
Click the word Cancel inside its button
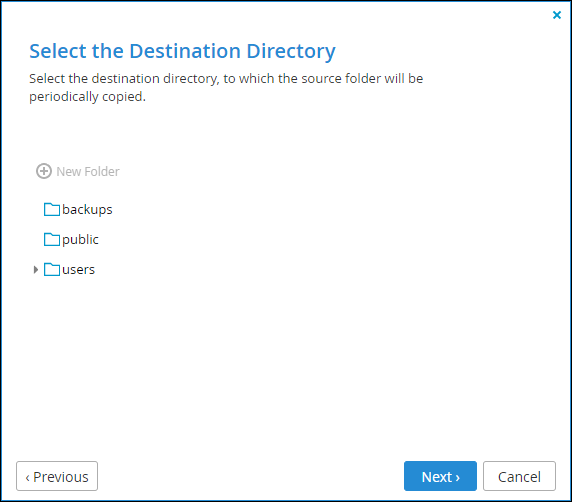point(519,477)
